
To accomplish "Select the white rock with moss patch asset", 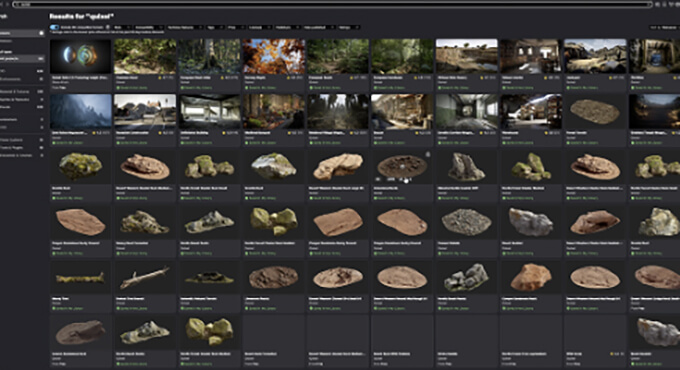I will pyautogui.click(x=273, y=167).
